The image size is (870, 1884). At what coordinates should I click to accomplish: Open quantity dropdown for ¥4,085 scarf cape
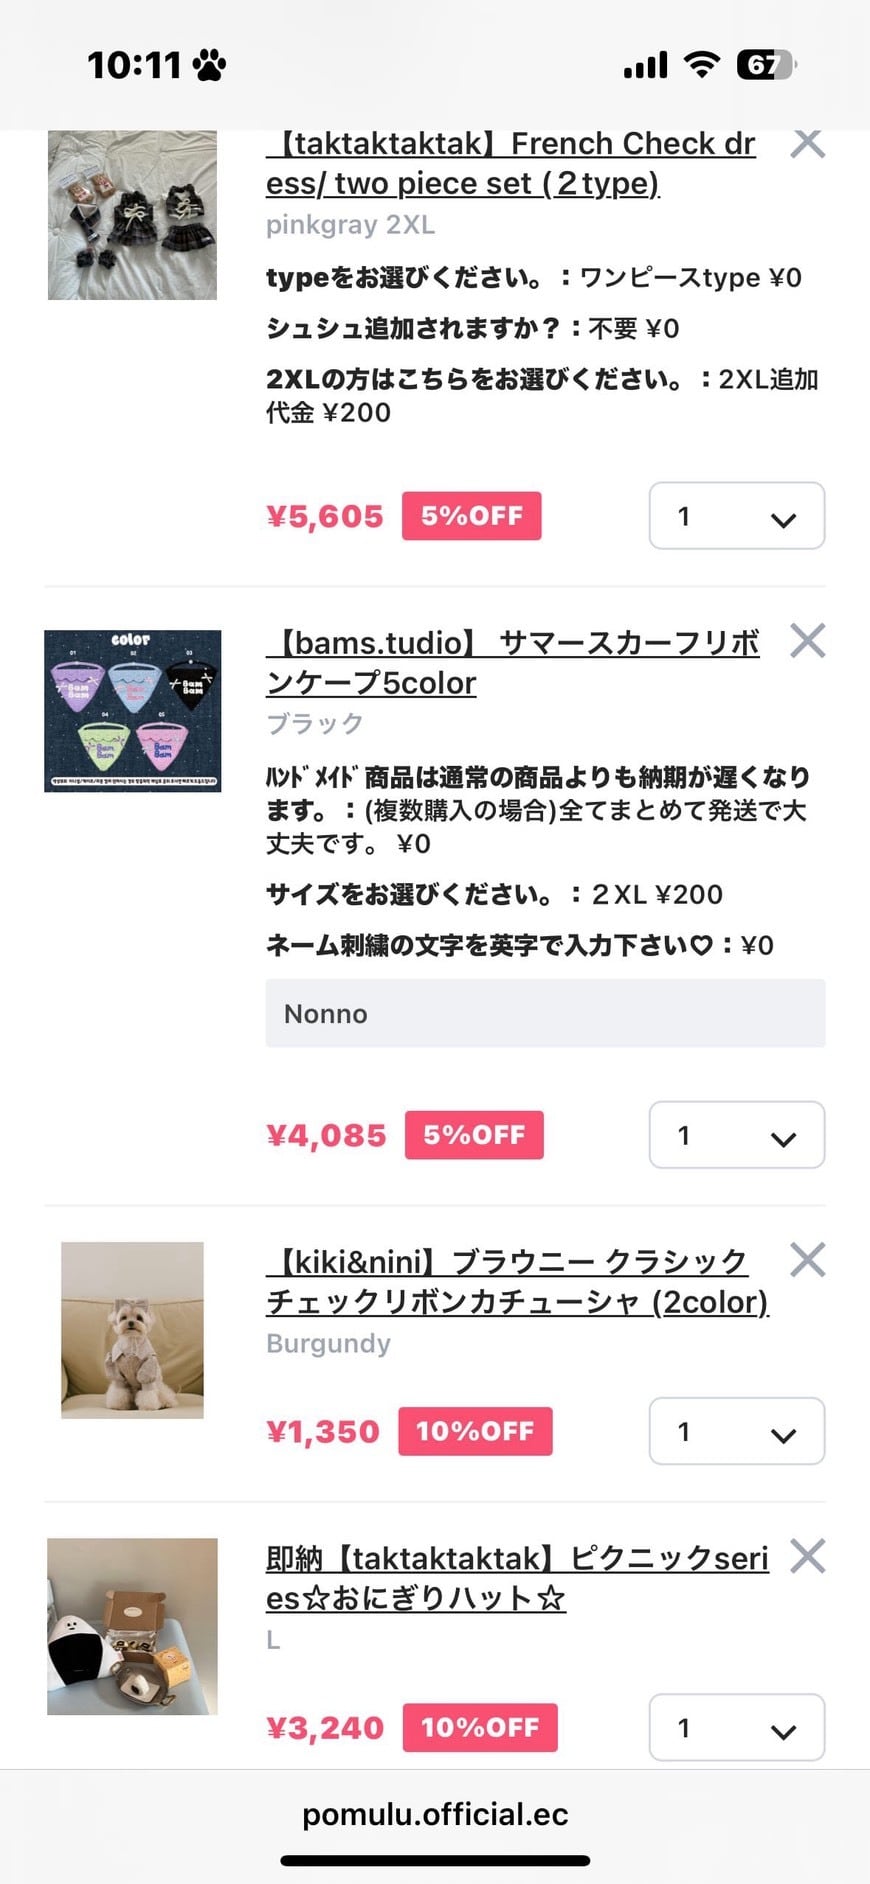737,1135
